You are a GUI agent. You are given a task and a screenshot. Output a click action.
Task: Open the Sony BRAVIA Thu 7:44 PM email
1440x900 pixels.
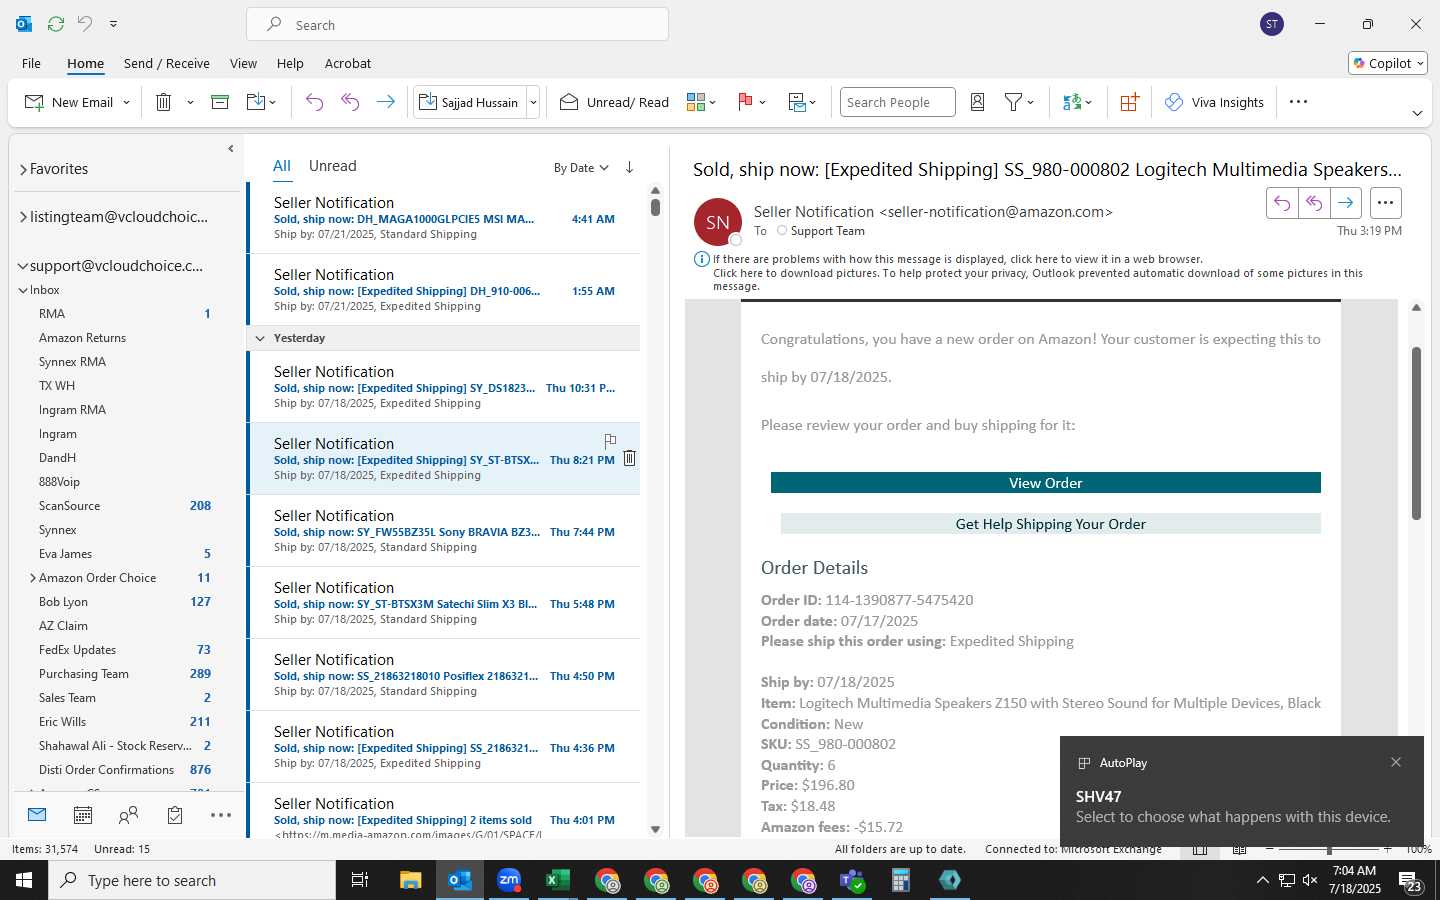(444, 531)
